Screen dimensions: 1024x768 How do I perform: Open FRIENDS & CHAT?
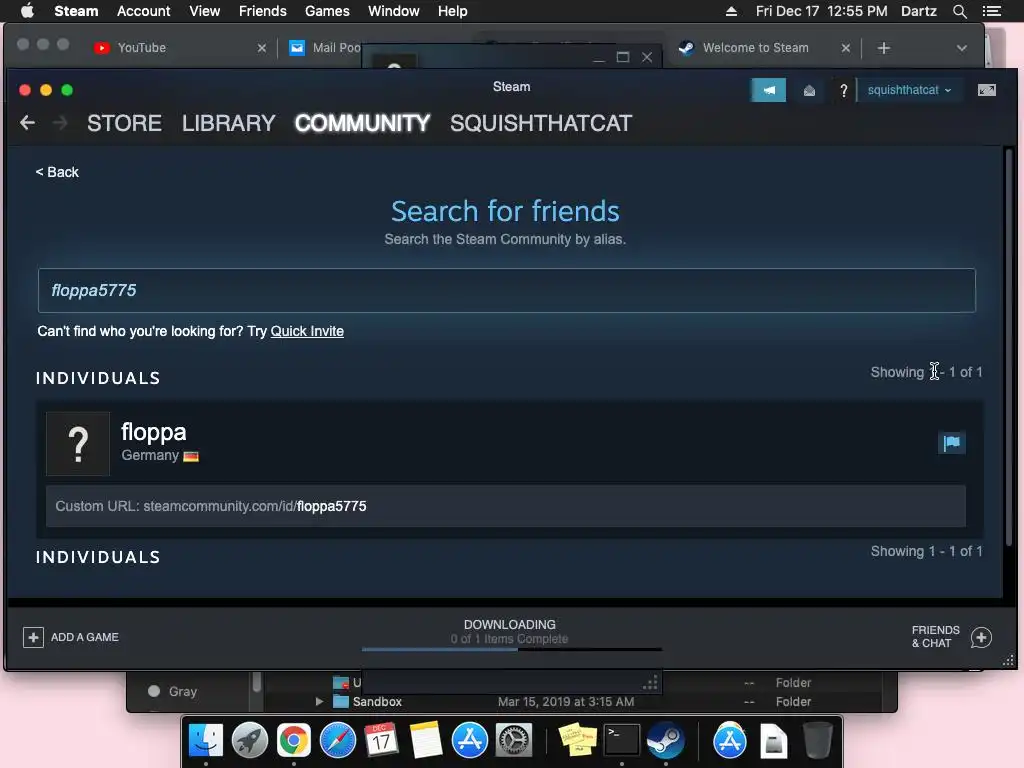[935, 637]
